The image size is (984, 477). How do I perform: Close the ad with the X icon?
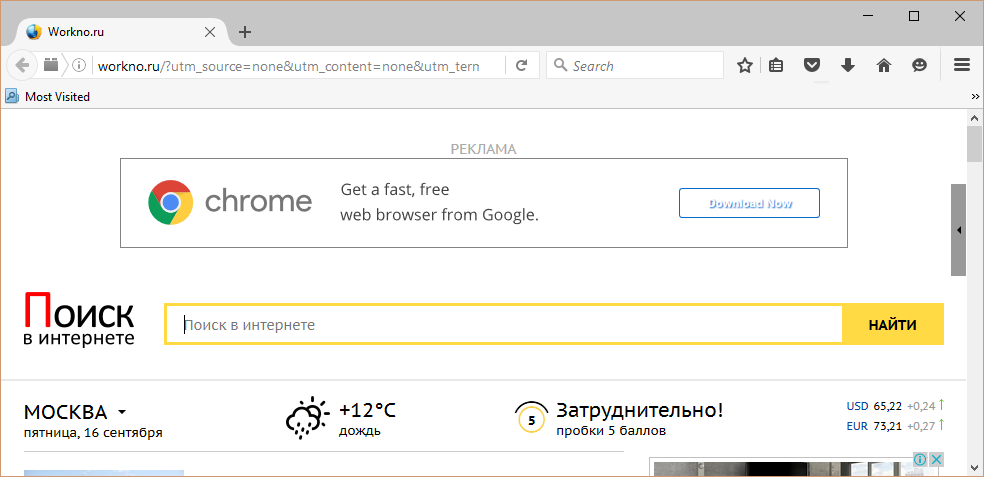[937, 459]
